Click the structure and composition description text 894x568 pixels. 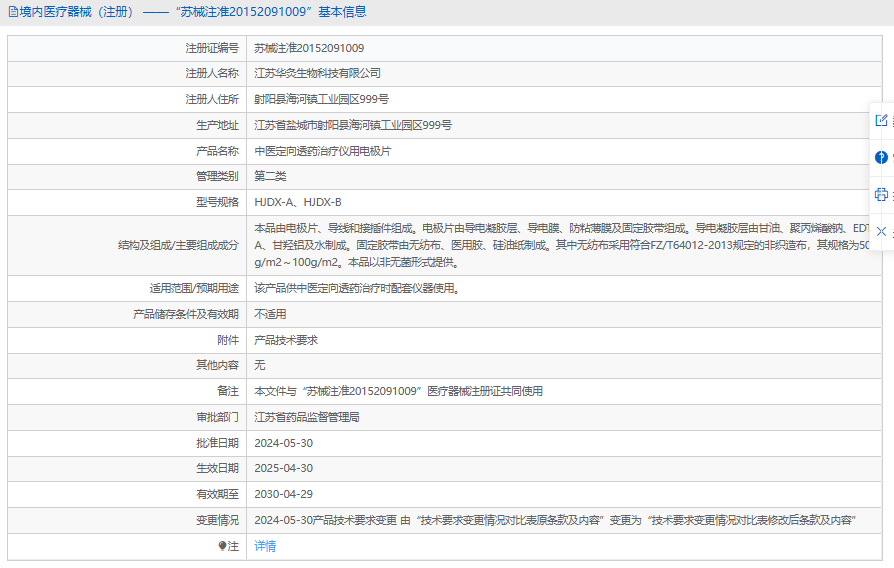562,245
